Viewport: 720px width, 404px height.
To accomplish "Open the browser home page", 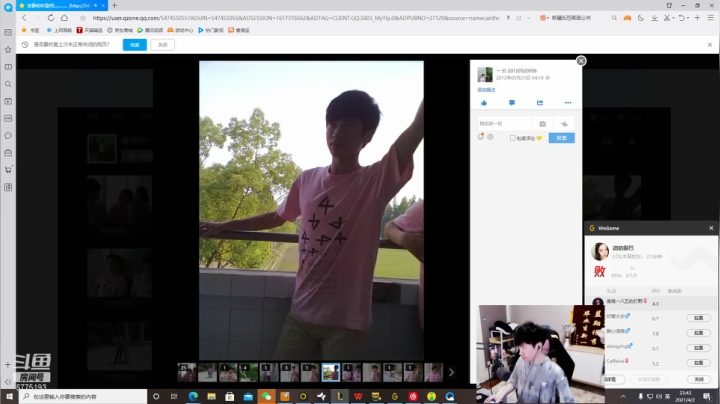I will point(64,17).
